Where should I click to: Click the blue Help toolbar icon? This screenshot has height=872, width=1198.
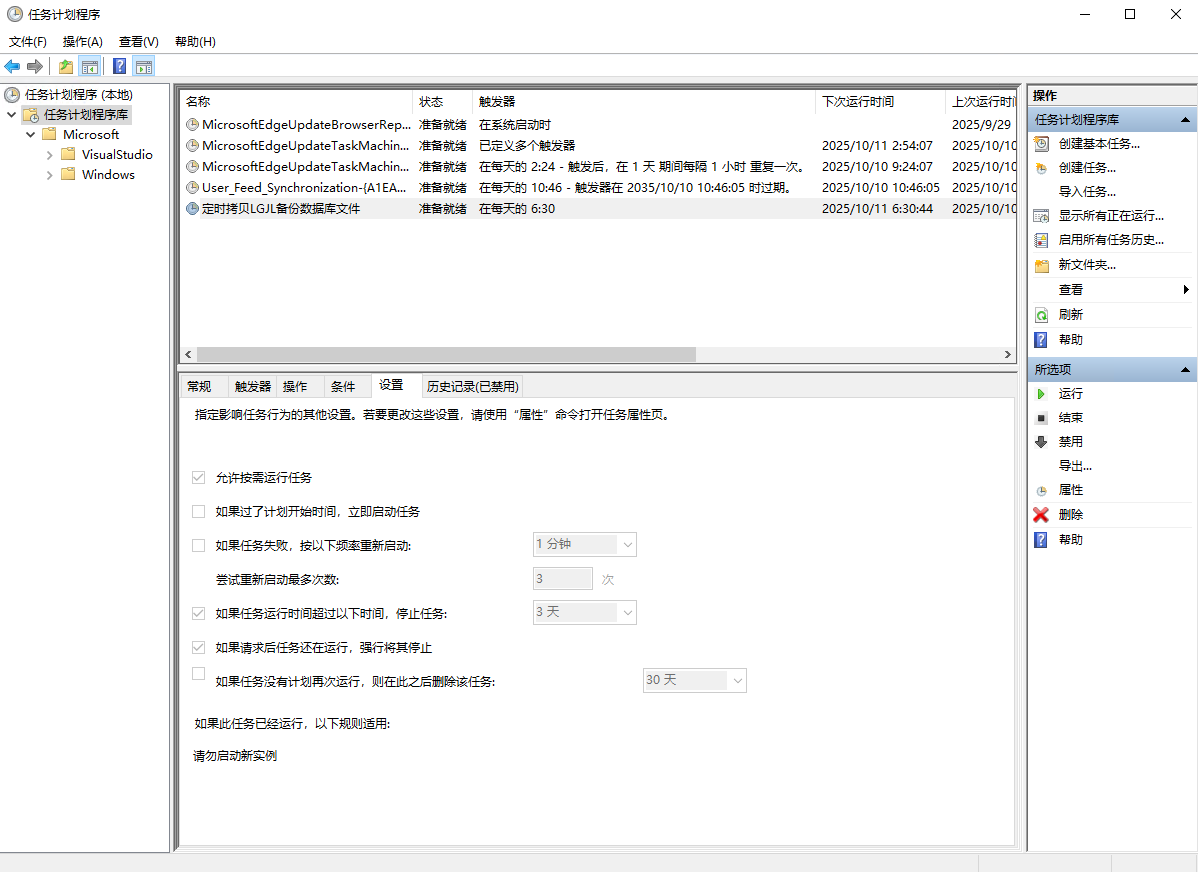(x=120, y=66)
